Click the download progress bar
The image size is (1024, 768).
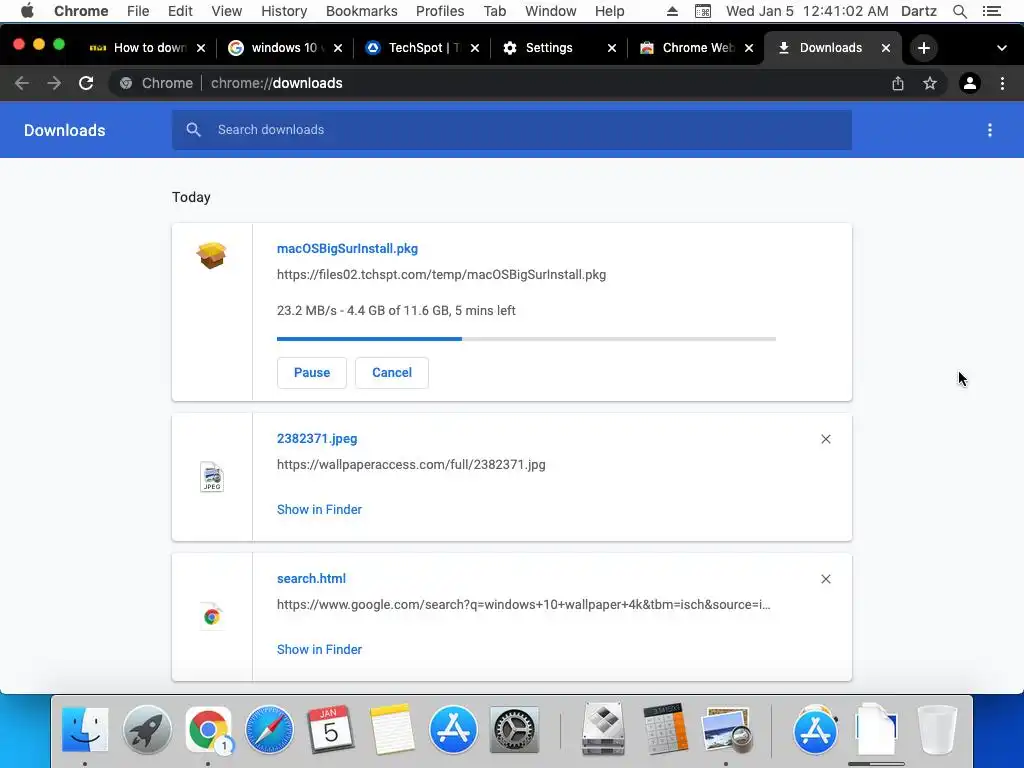click(x=526, y=339)
